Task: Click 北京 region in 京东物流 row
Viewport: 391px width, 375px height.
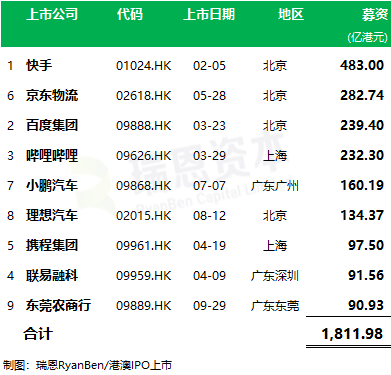Action: pyautogui.click(x=275, y=96)
